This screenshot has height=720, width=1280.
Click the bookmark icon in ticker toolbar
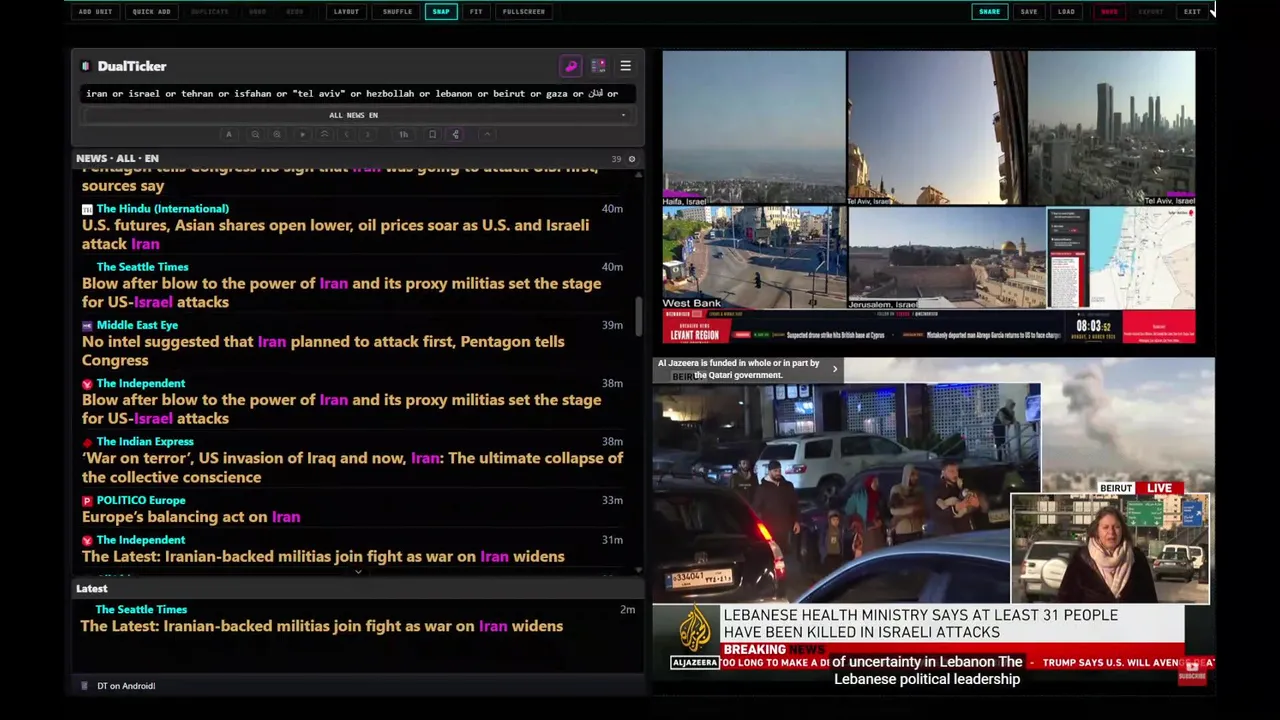coord(432,134)
